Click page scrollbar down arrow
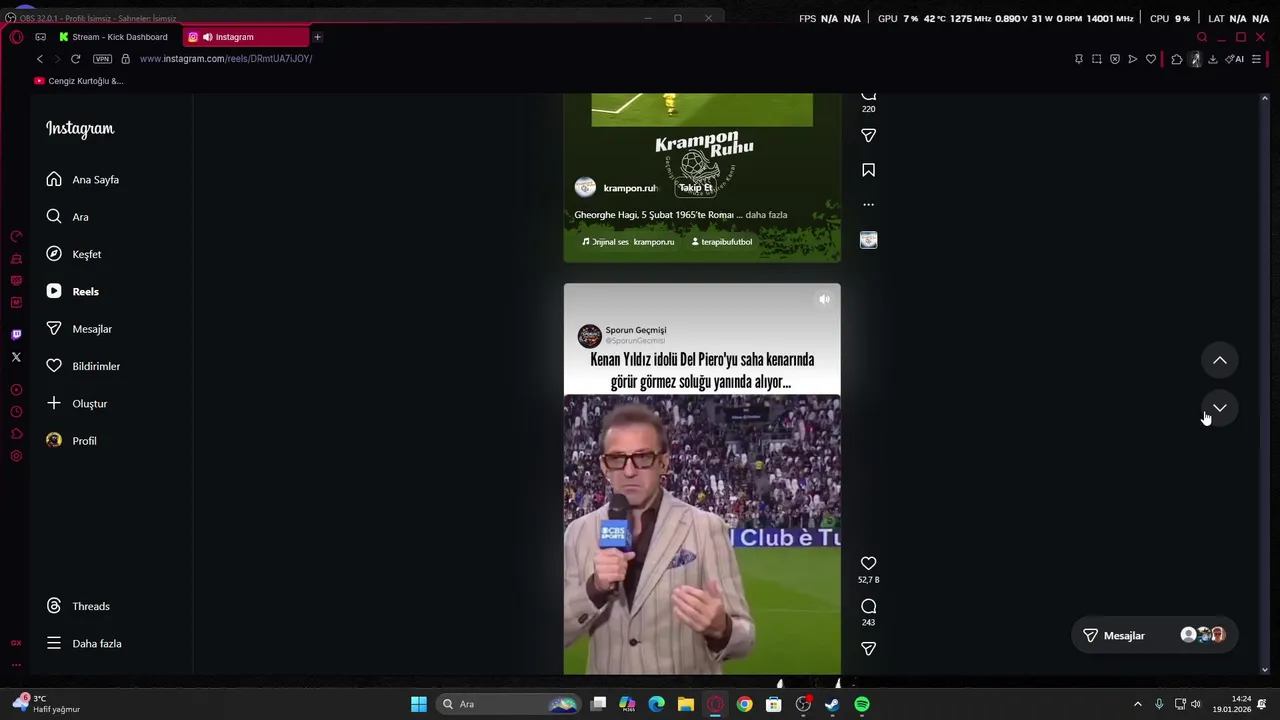 point(1265,670)
